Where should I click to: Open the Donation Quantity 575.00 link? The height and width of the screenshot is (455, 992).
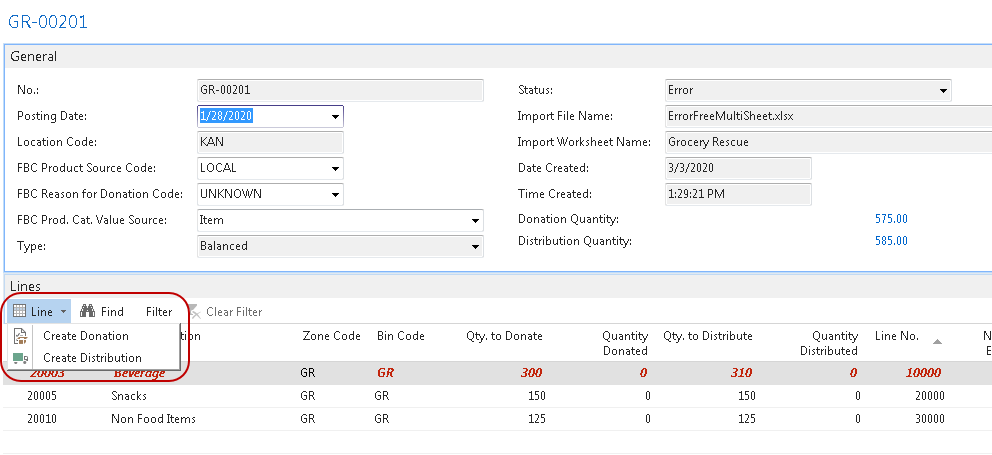(x=891, y=219)
